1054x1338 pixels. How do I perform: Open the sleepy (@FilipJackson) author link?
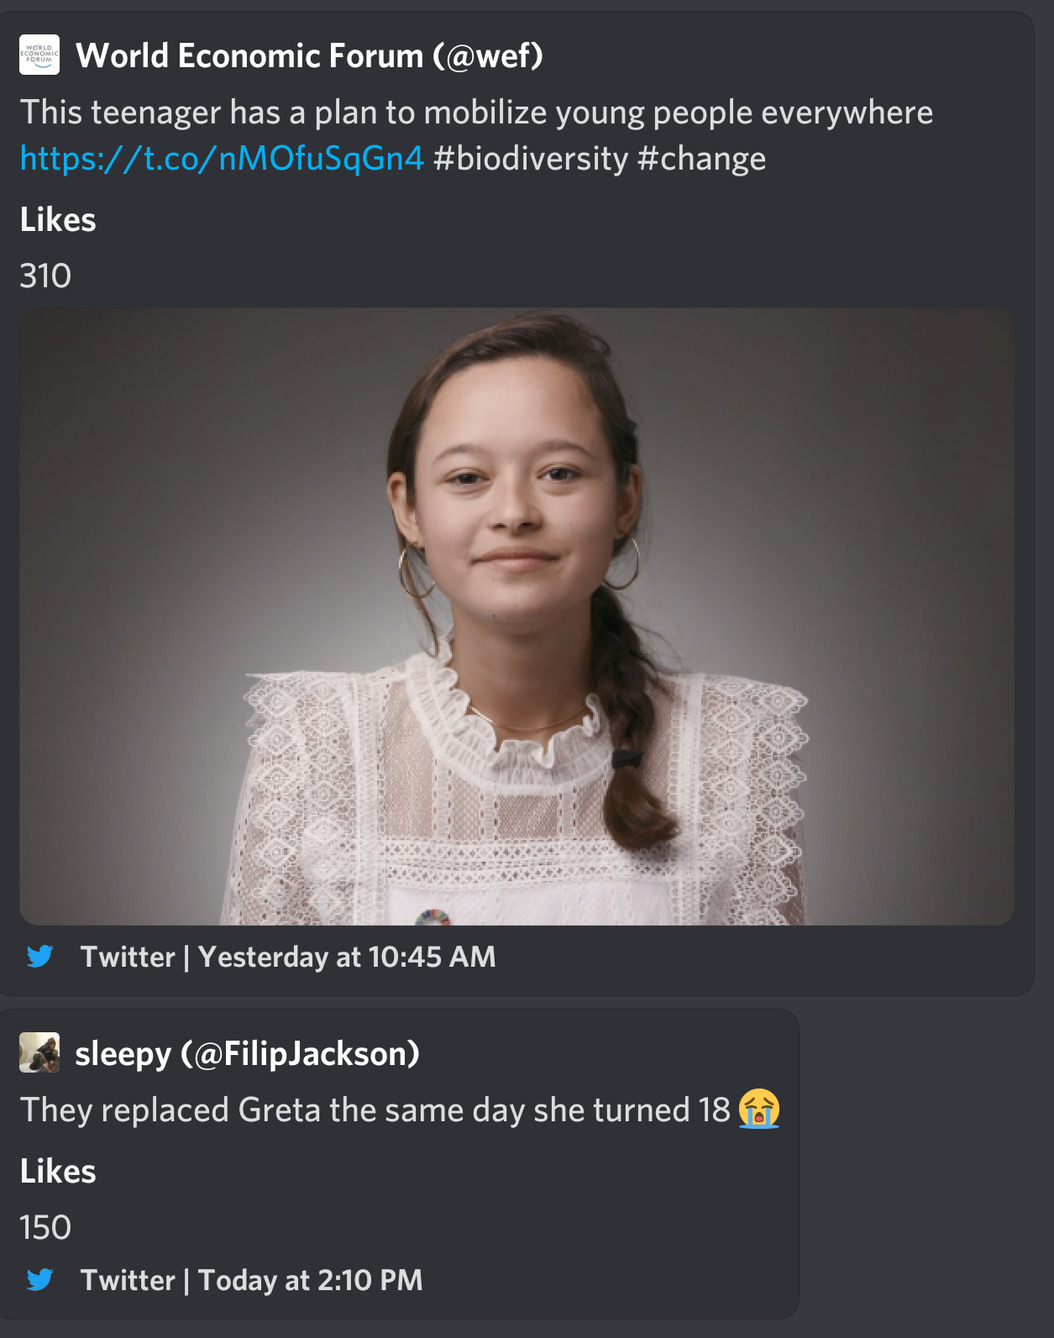(x=247, y=1053)
